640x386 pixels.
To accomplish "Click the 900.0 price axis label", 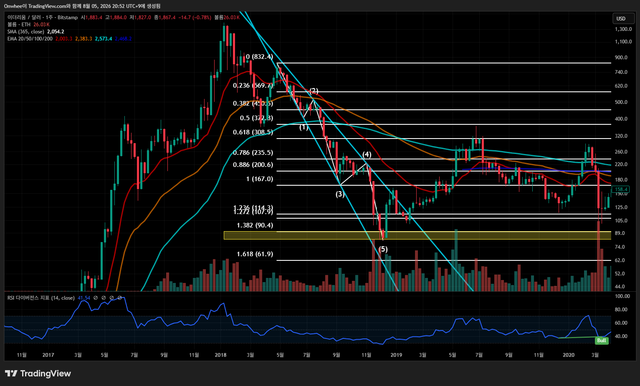I will [x=621, y=58].
